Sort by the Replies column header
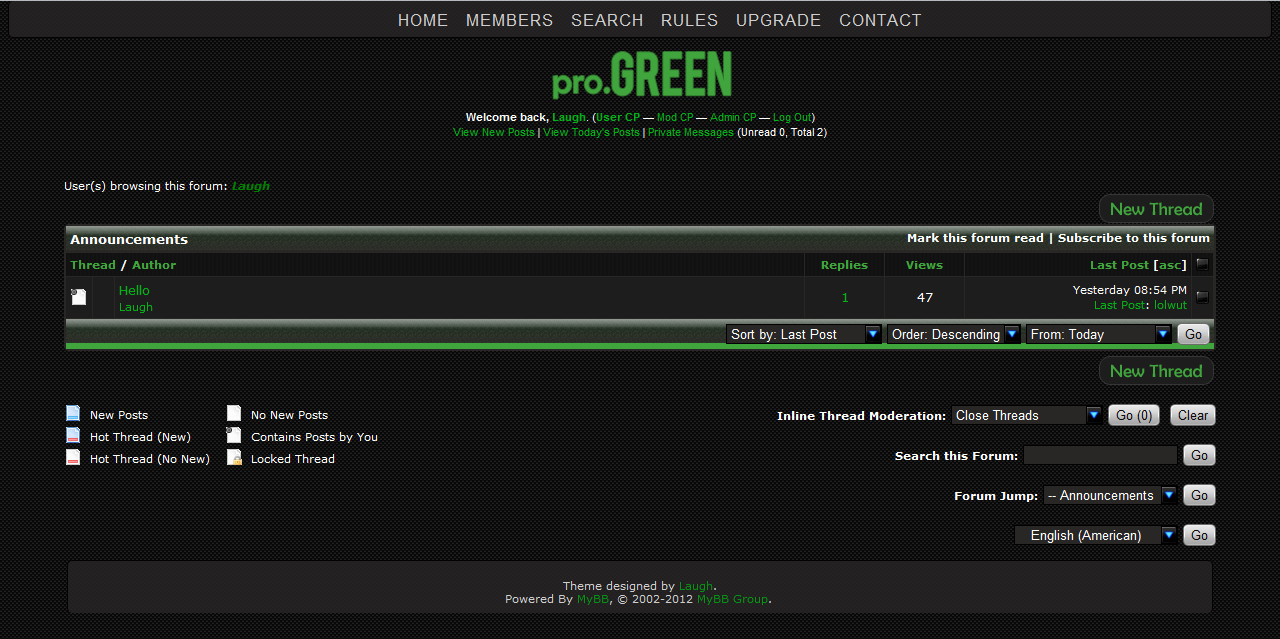This screenshot has width=1280, height=639. (844, 265)
